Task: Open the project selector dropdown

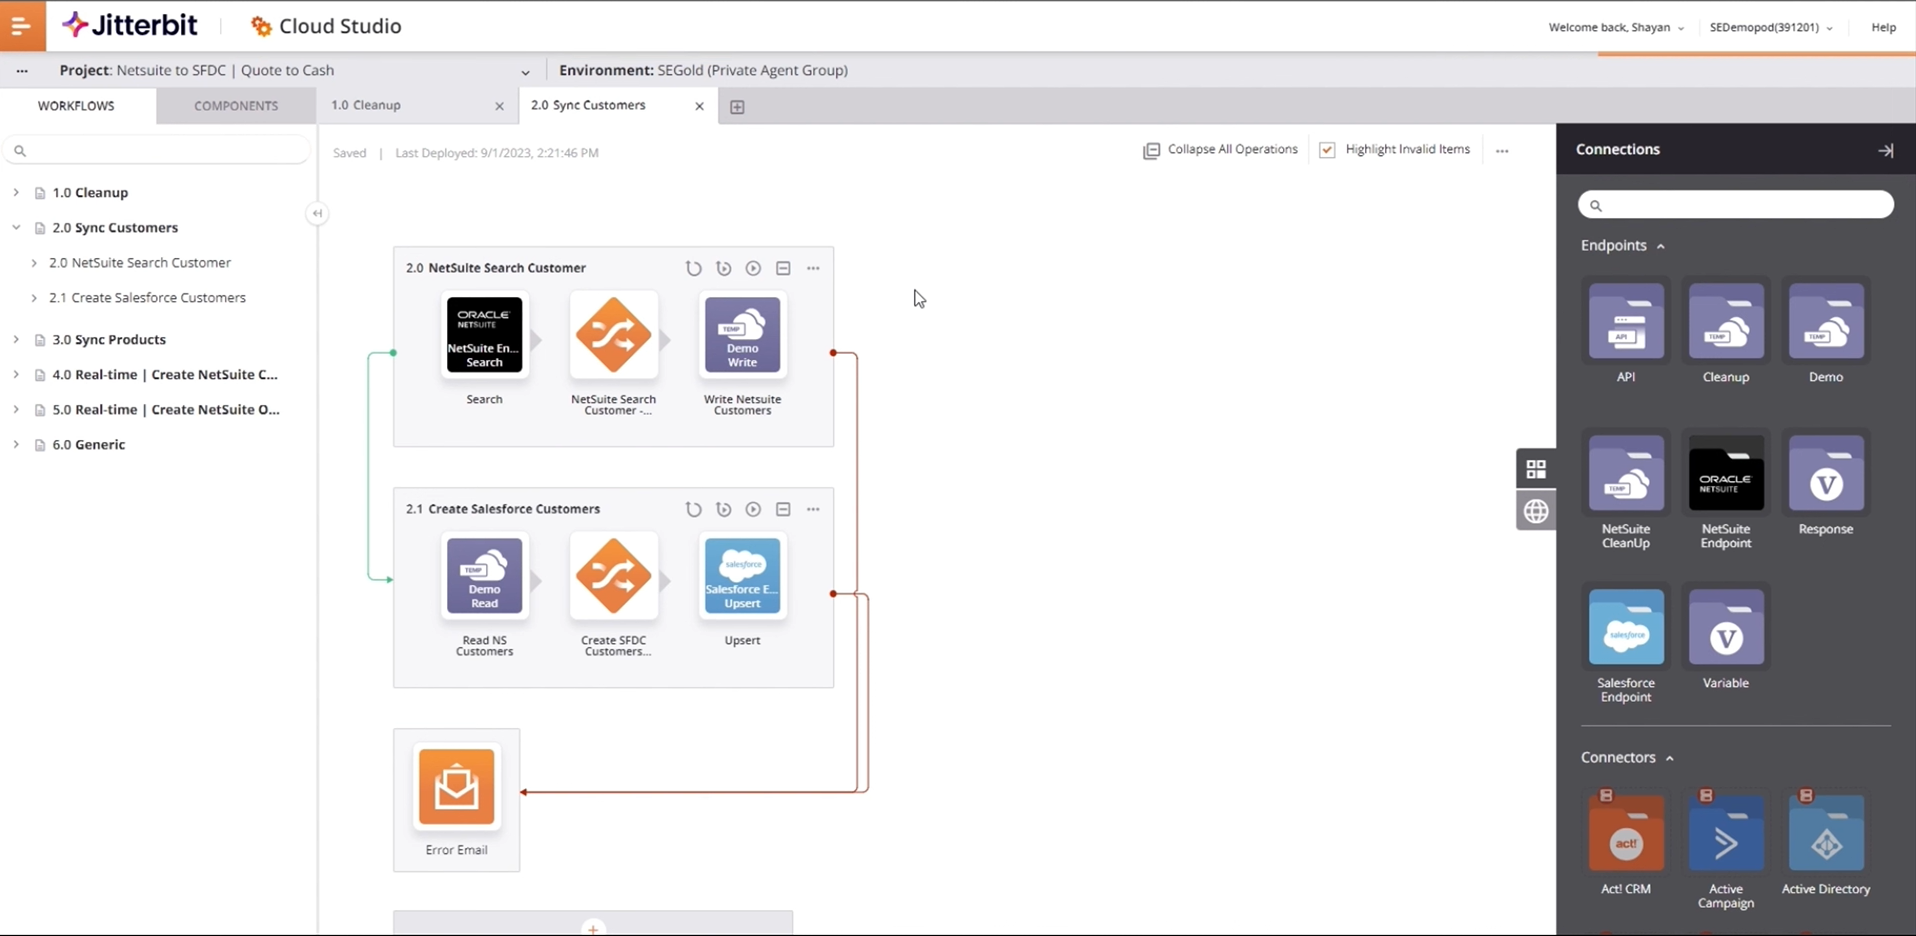Action: tap(525, 72)
